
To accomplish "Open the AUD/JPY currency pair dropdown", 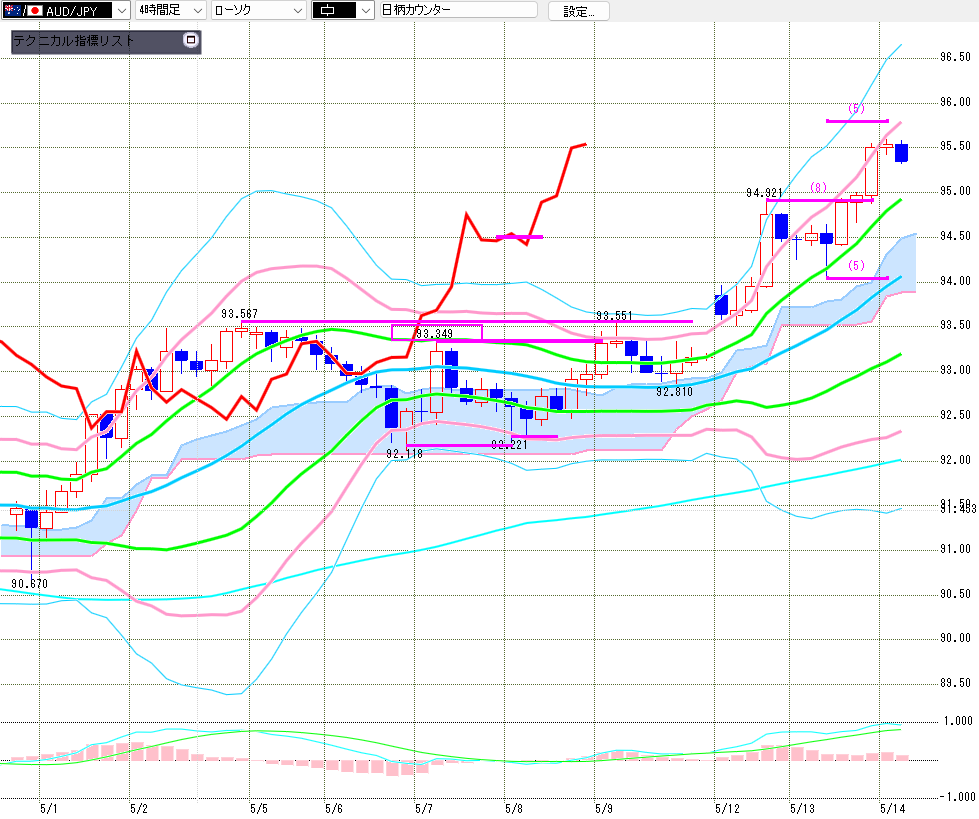I will (66, 10).
